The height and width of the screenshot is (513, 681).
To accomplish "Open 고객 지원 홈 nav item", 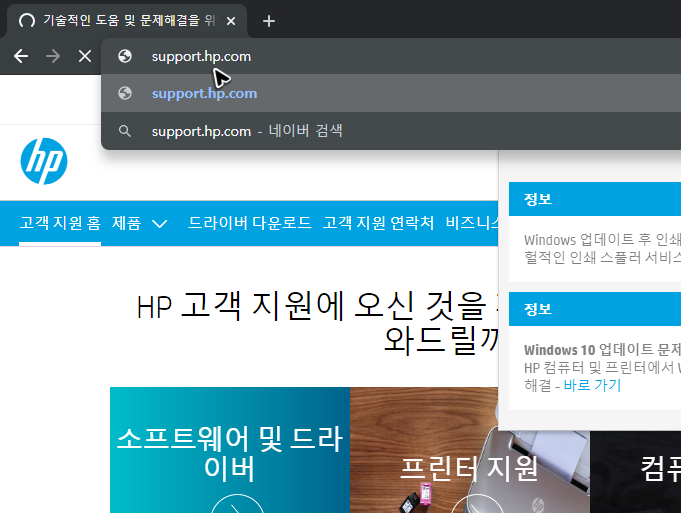I will pos(60,223).
